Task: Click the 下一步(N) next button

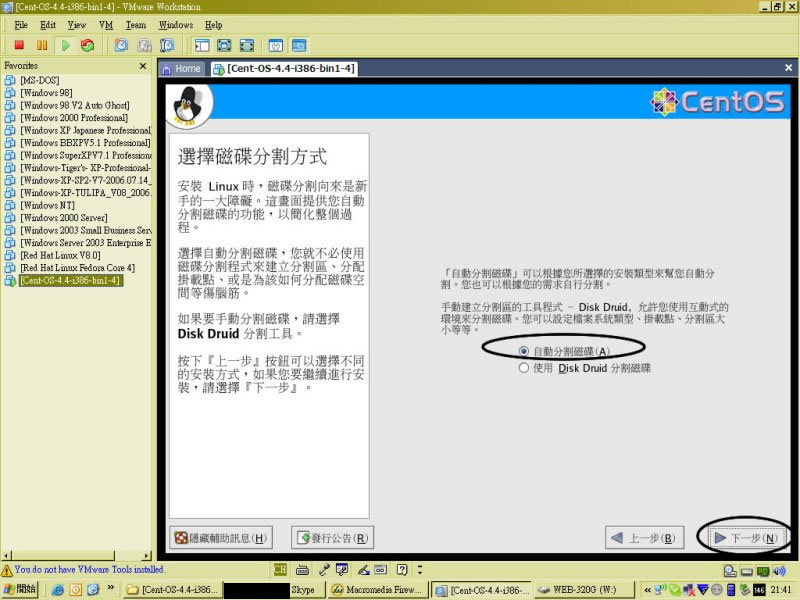Action: click(745, 538)
